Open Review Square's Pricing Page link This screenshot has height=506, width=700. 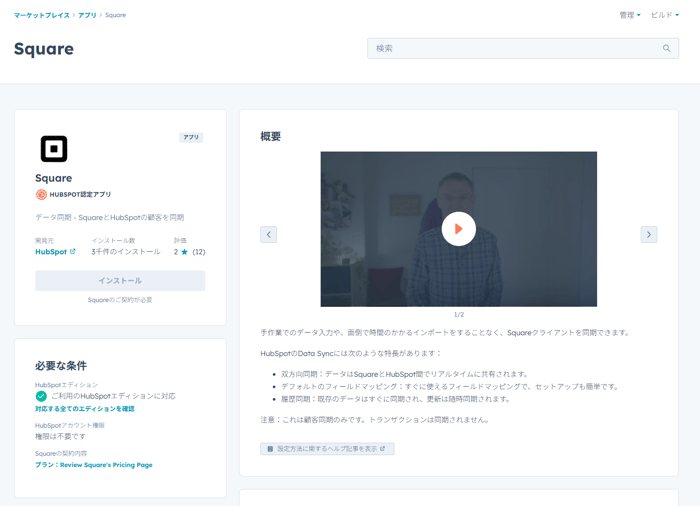pos(94,465)
